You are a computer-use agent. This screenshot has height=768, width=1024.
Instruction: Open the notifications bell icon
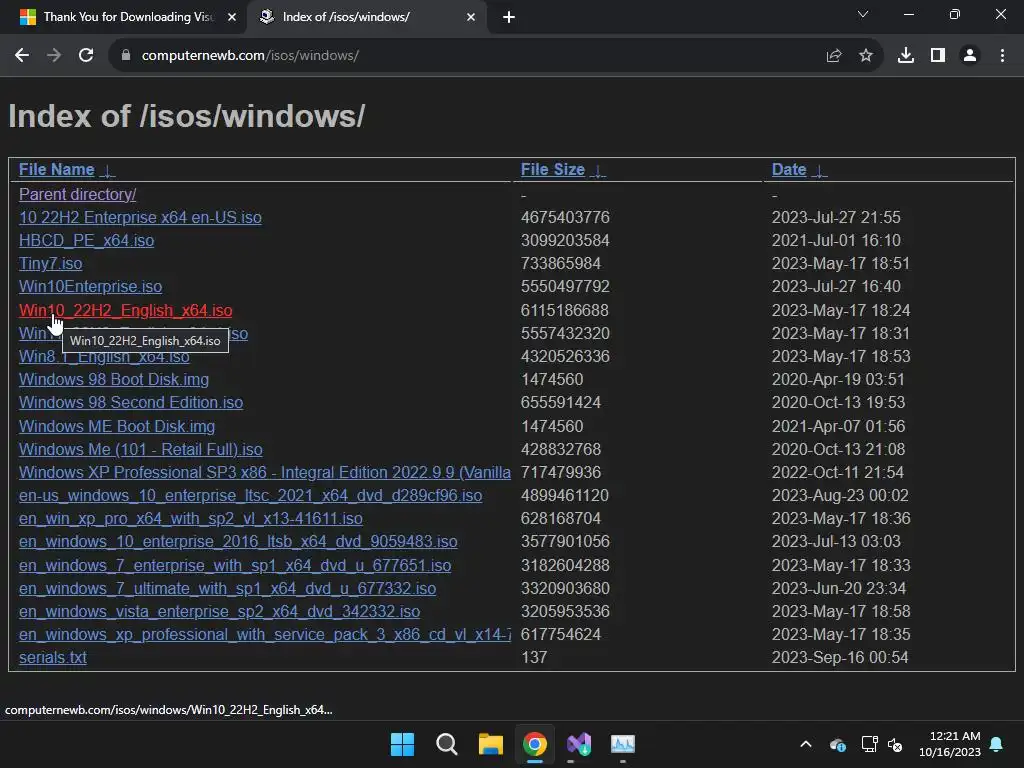[997, 744]
